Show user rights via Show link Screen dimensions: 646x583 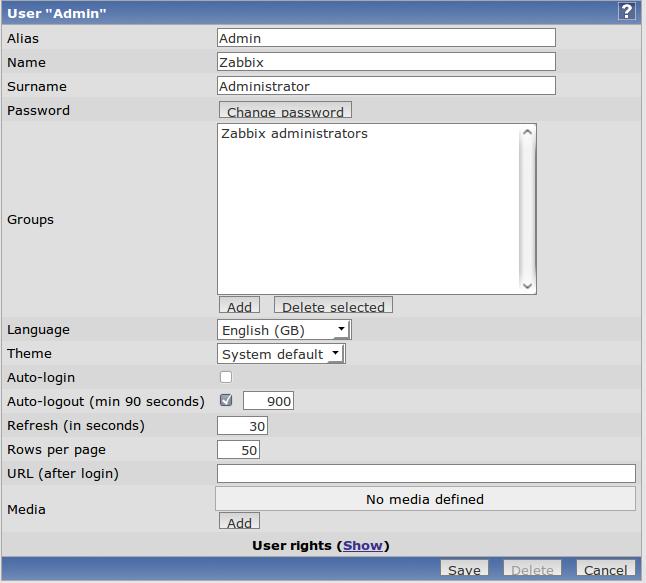(x=363, y=545)
